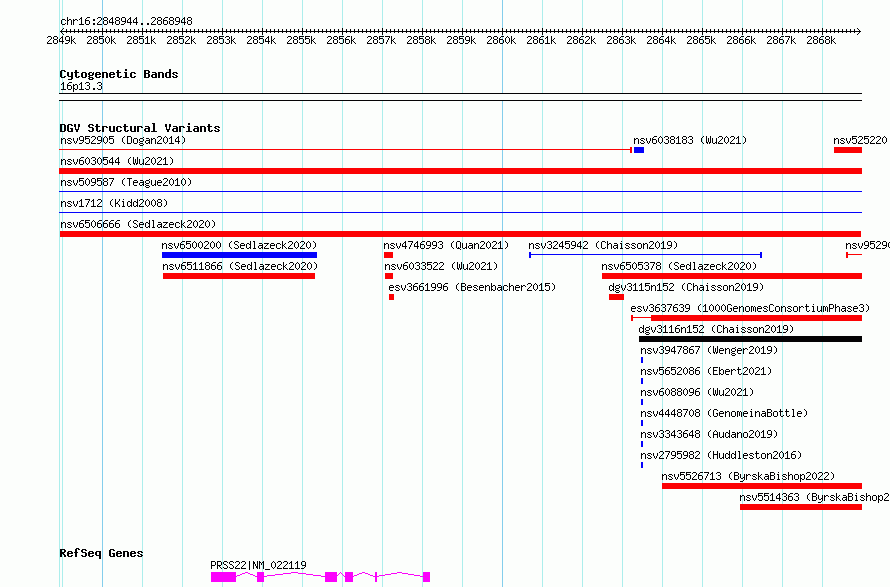Click the 2860k scale position label
This screenshot has height=587, width=890.
pos(501,40)
